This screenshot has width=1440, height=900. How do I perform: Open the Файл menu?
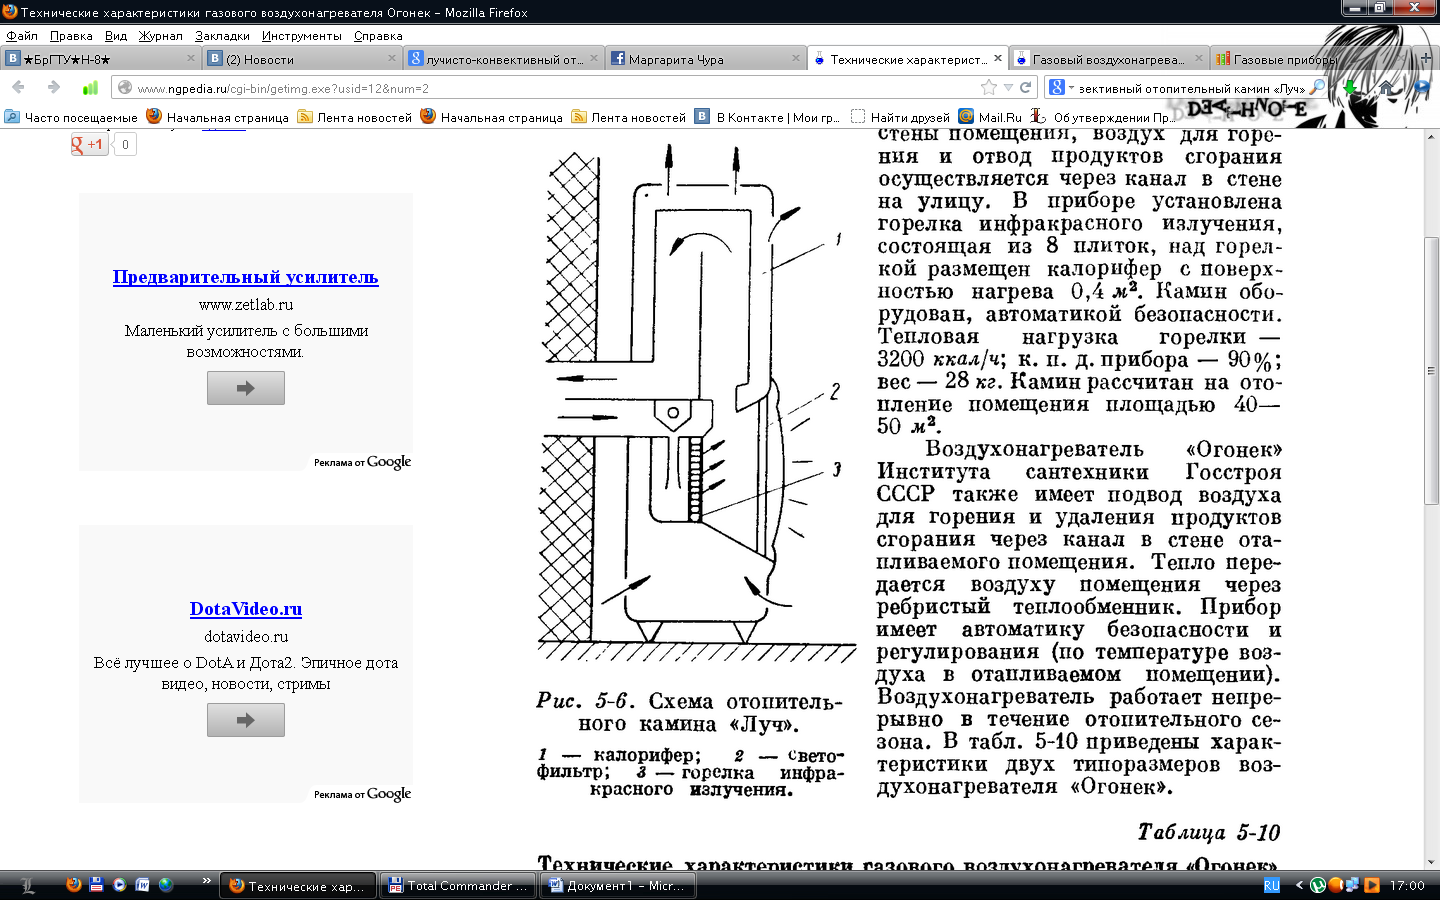pyautogui.click(x=22, y=35)
